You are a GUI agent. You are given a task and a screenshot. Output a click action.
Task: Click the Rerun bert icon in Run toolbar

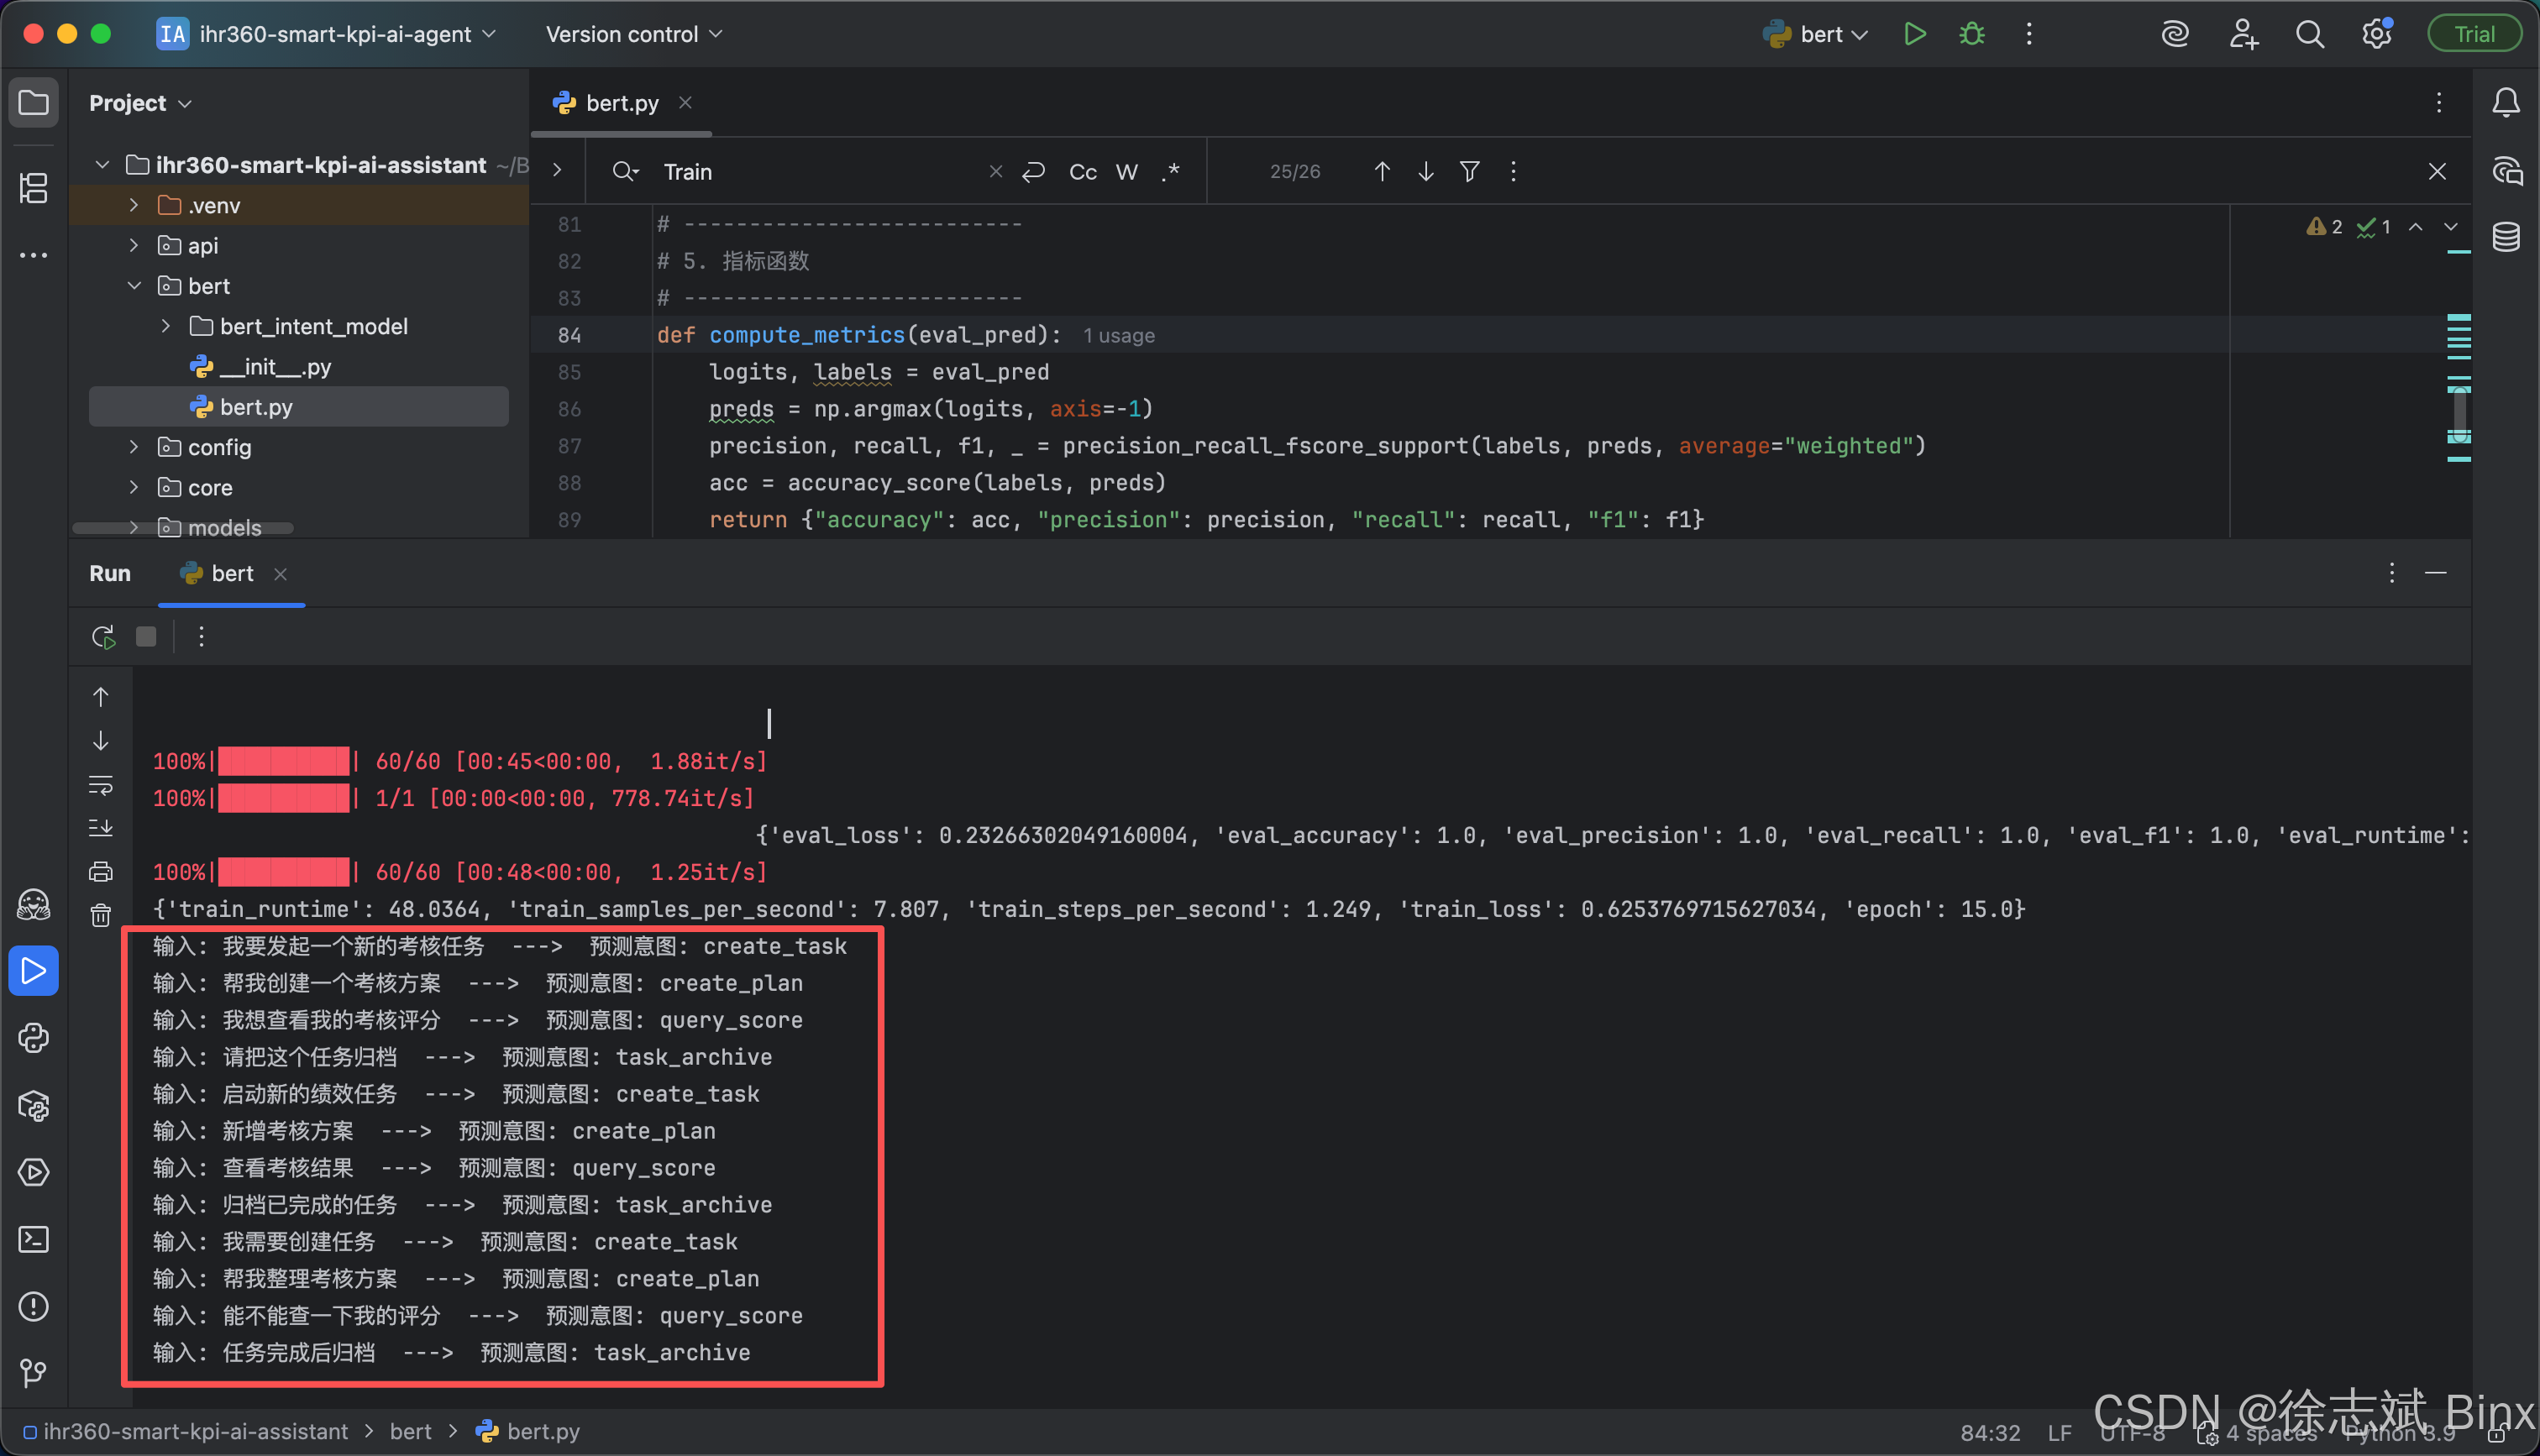pos(103,637)
